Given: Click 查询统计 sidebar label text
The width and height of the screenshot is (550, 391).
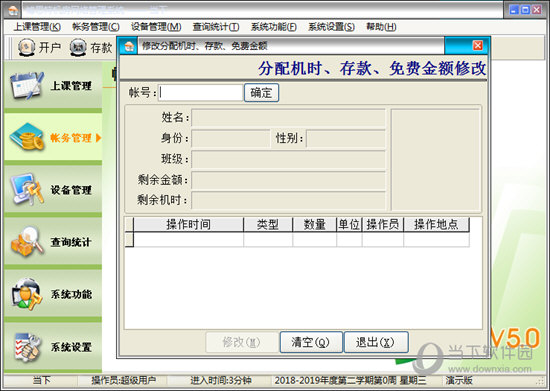Looking at the screenshot, I should 71,242.
